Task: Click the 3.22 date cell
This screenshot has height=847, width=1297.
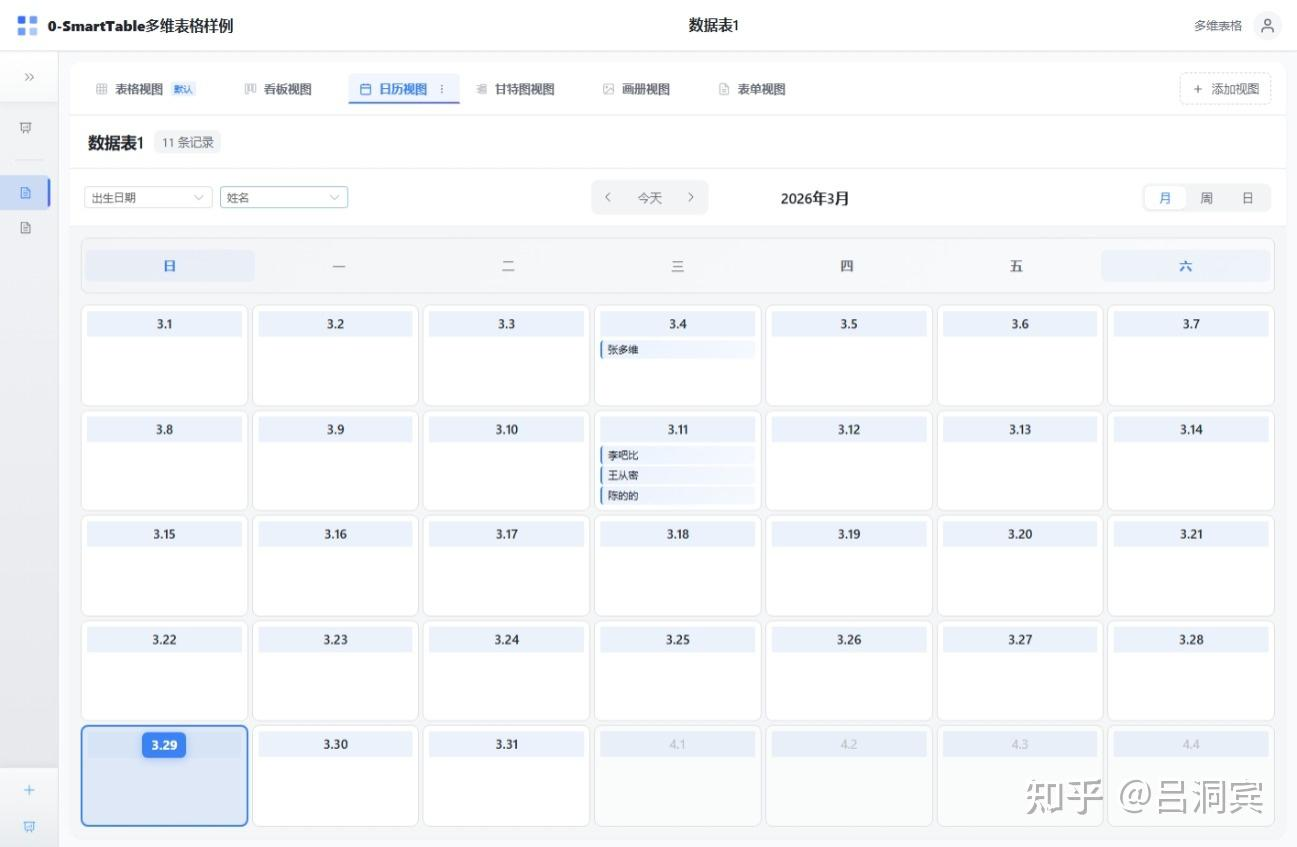Action: coord(164,671)
